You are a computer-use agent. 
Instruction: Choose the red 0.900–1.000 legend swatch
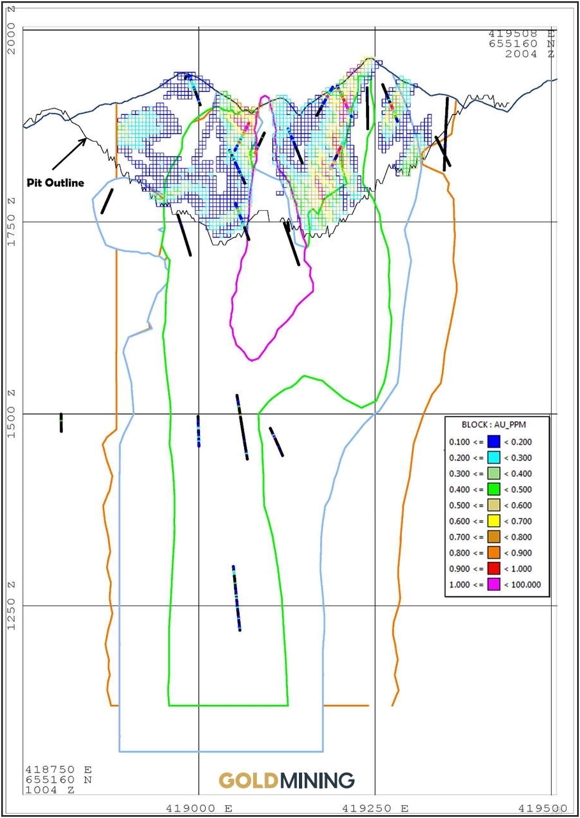[495, 569]
